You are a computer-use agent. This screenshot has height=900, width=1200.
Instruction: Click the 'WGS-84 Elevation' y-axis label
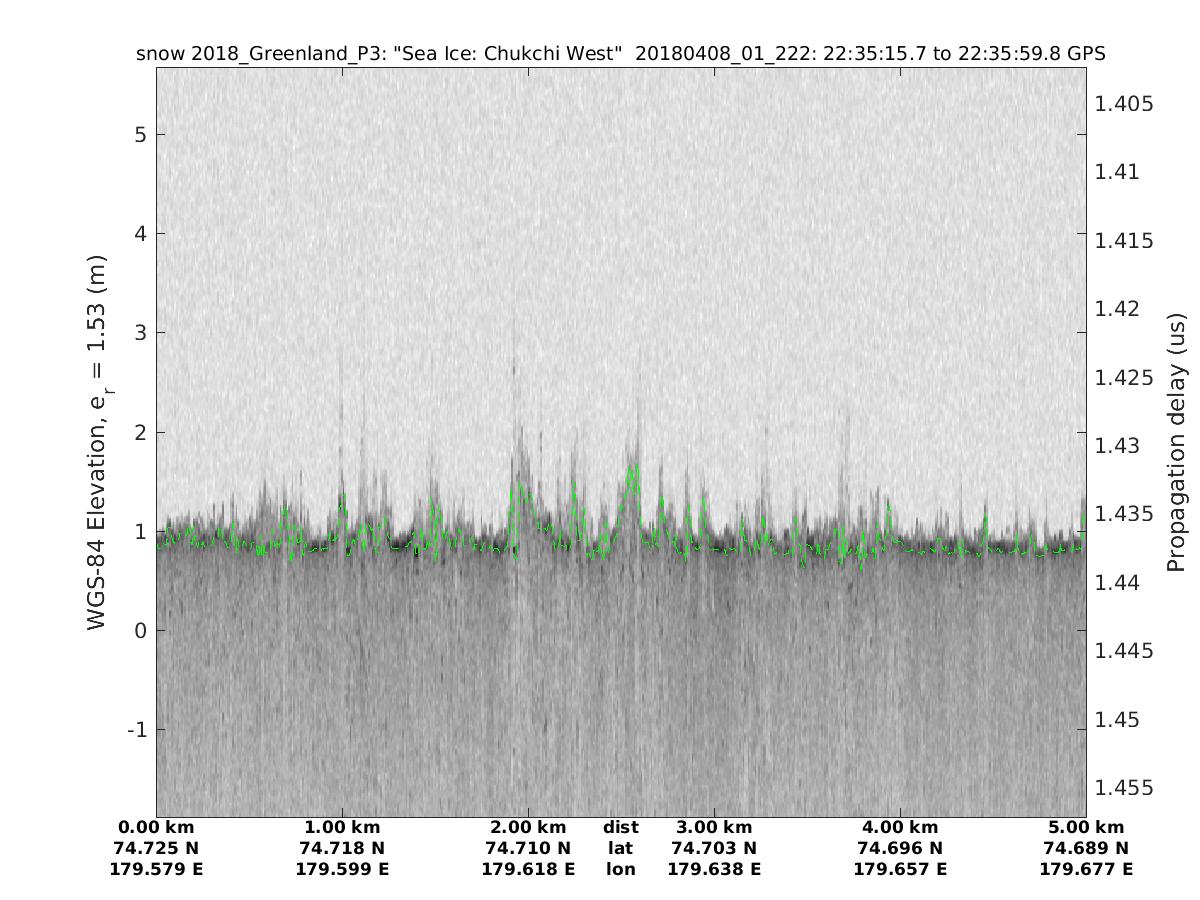(x=98, y=442)
